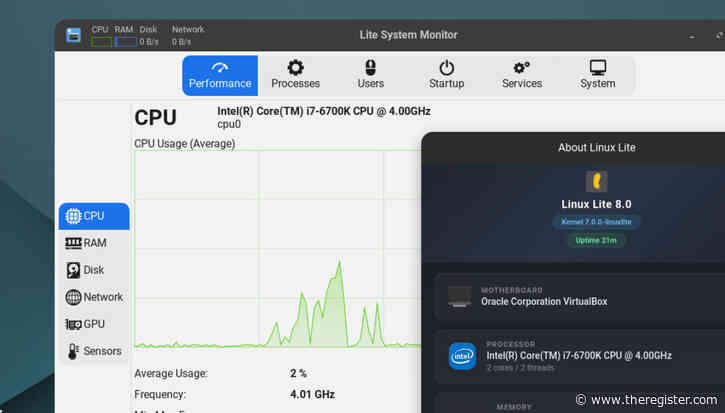Show Network performance from sidebar
Screen dimensions: 725x413
(94, 297)
